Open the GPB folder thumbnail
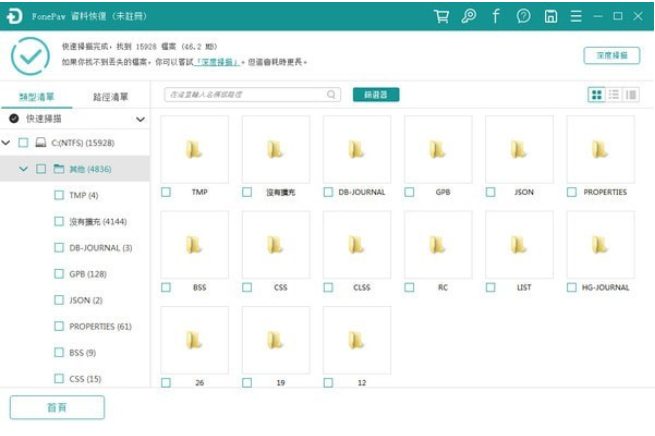This screenshot has height=436, width=655. [438, 150]
